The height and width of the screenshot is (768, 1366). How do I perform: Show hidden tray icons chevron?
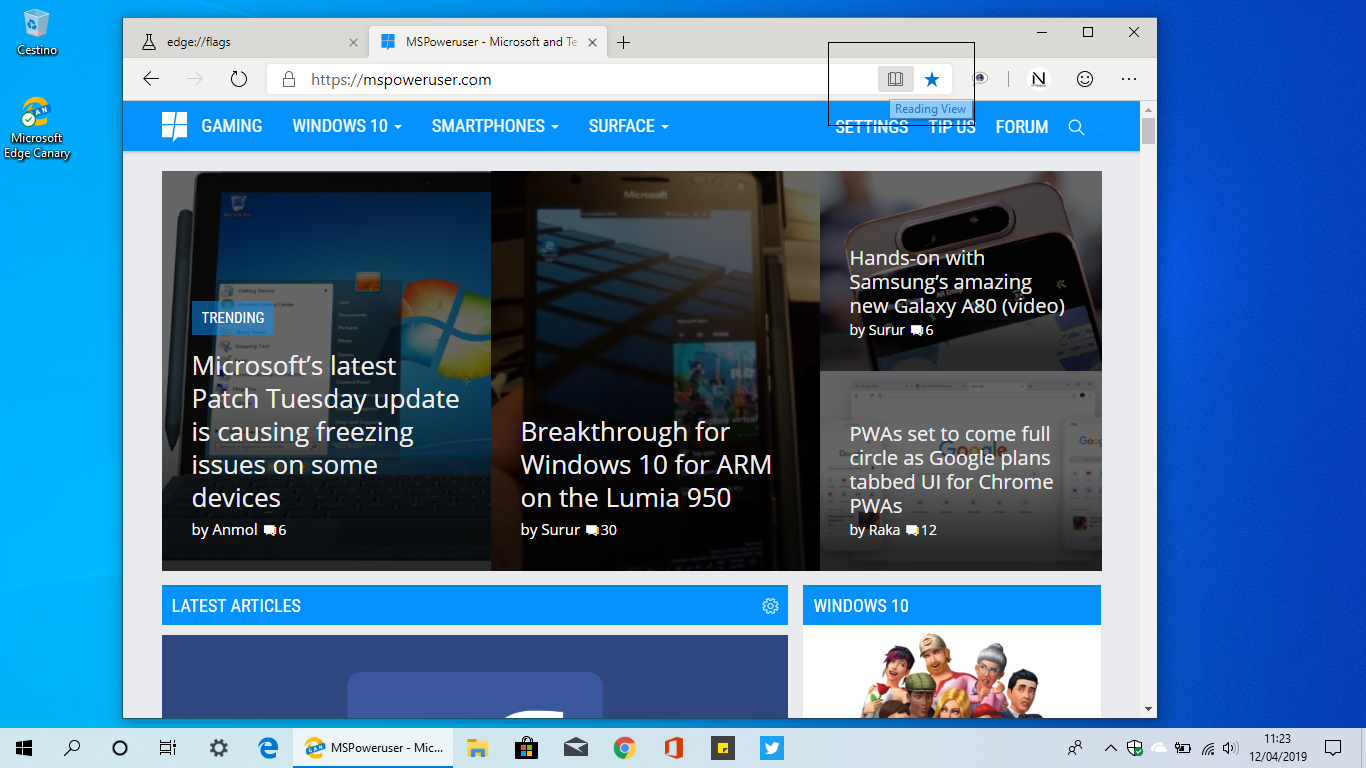1111,747
